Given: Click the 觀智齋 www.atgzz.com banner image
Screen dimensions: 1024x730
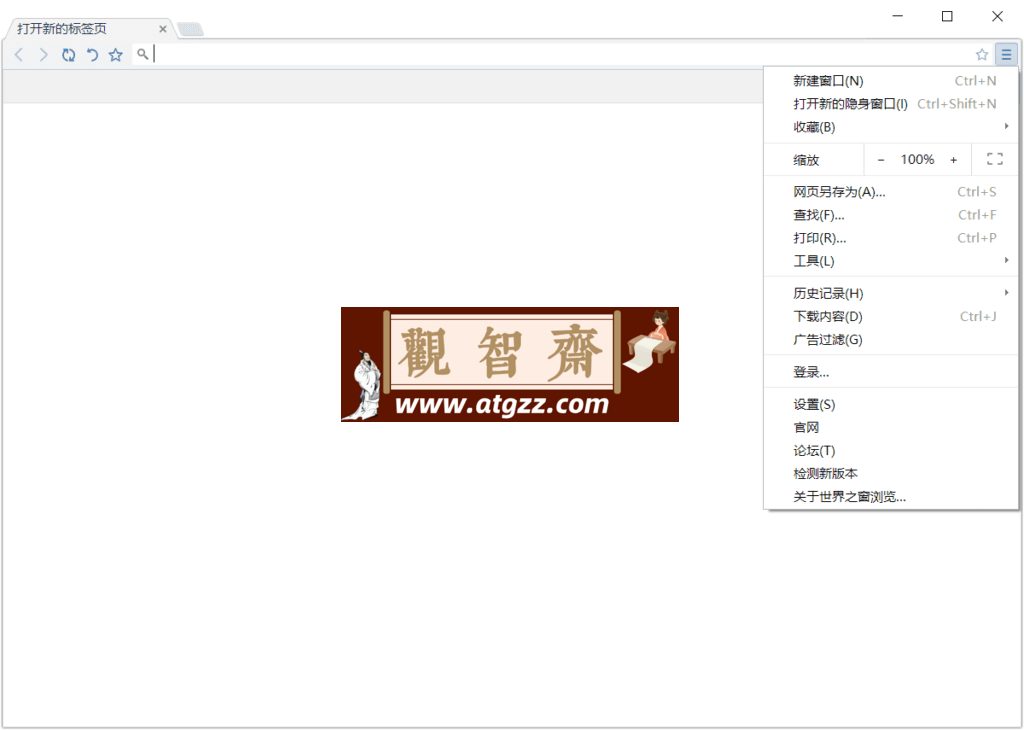Looking at the screenshot, I should coord(509,364).
